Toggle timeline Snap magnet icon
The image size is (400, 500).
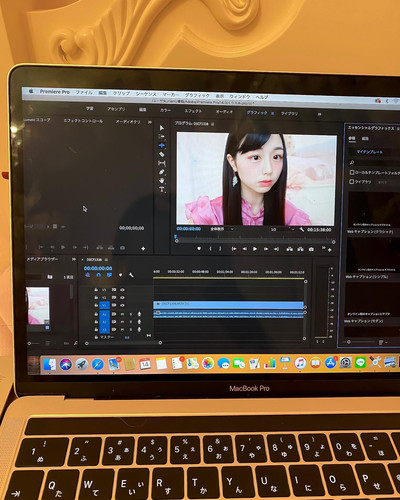pyautogui.click(x=98, y=275)
